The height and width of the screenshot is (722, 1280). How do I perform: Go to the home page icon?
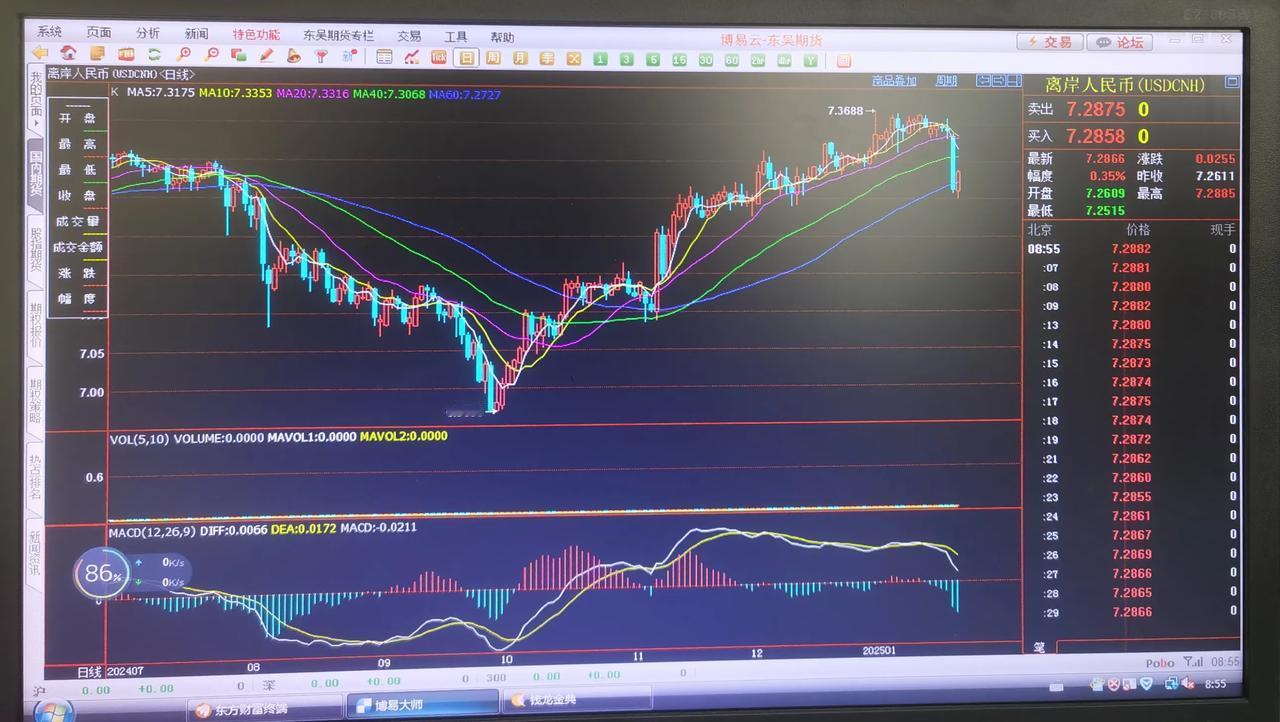(x=68, y=53)
